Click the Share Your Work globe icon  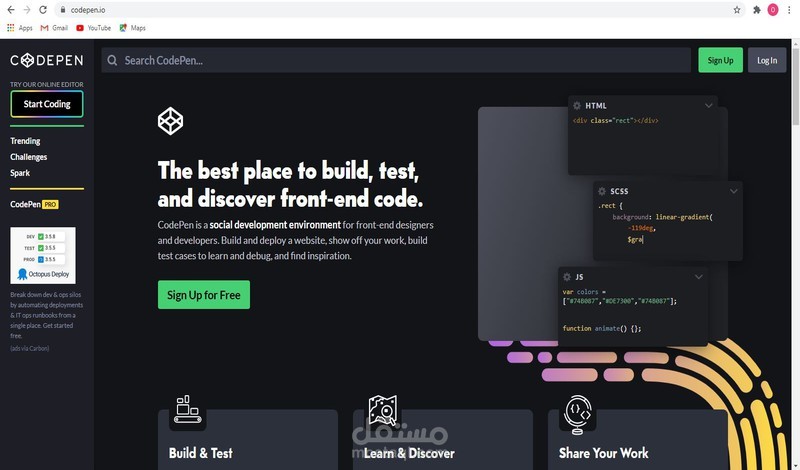point(578,414)
